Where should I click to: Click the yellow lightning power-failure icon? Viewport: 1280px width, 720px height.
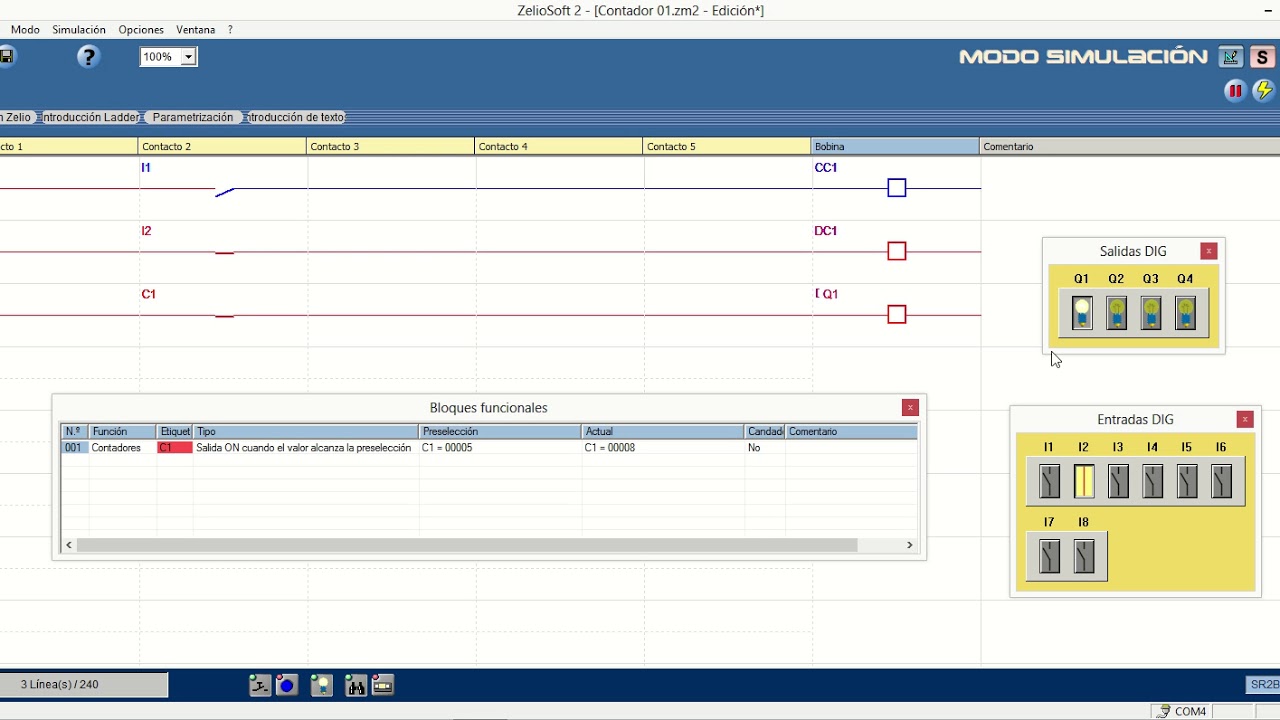pyautogui.click(x=1264, y=91)
